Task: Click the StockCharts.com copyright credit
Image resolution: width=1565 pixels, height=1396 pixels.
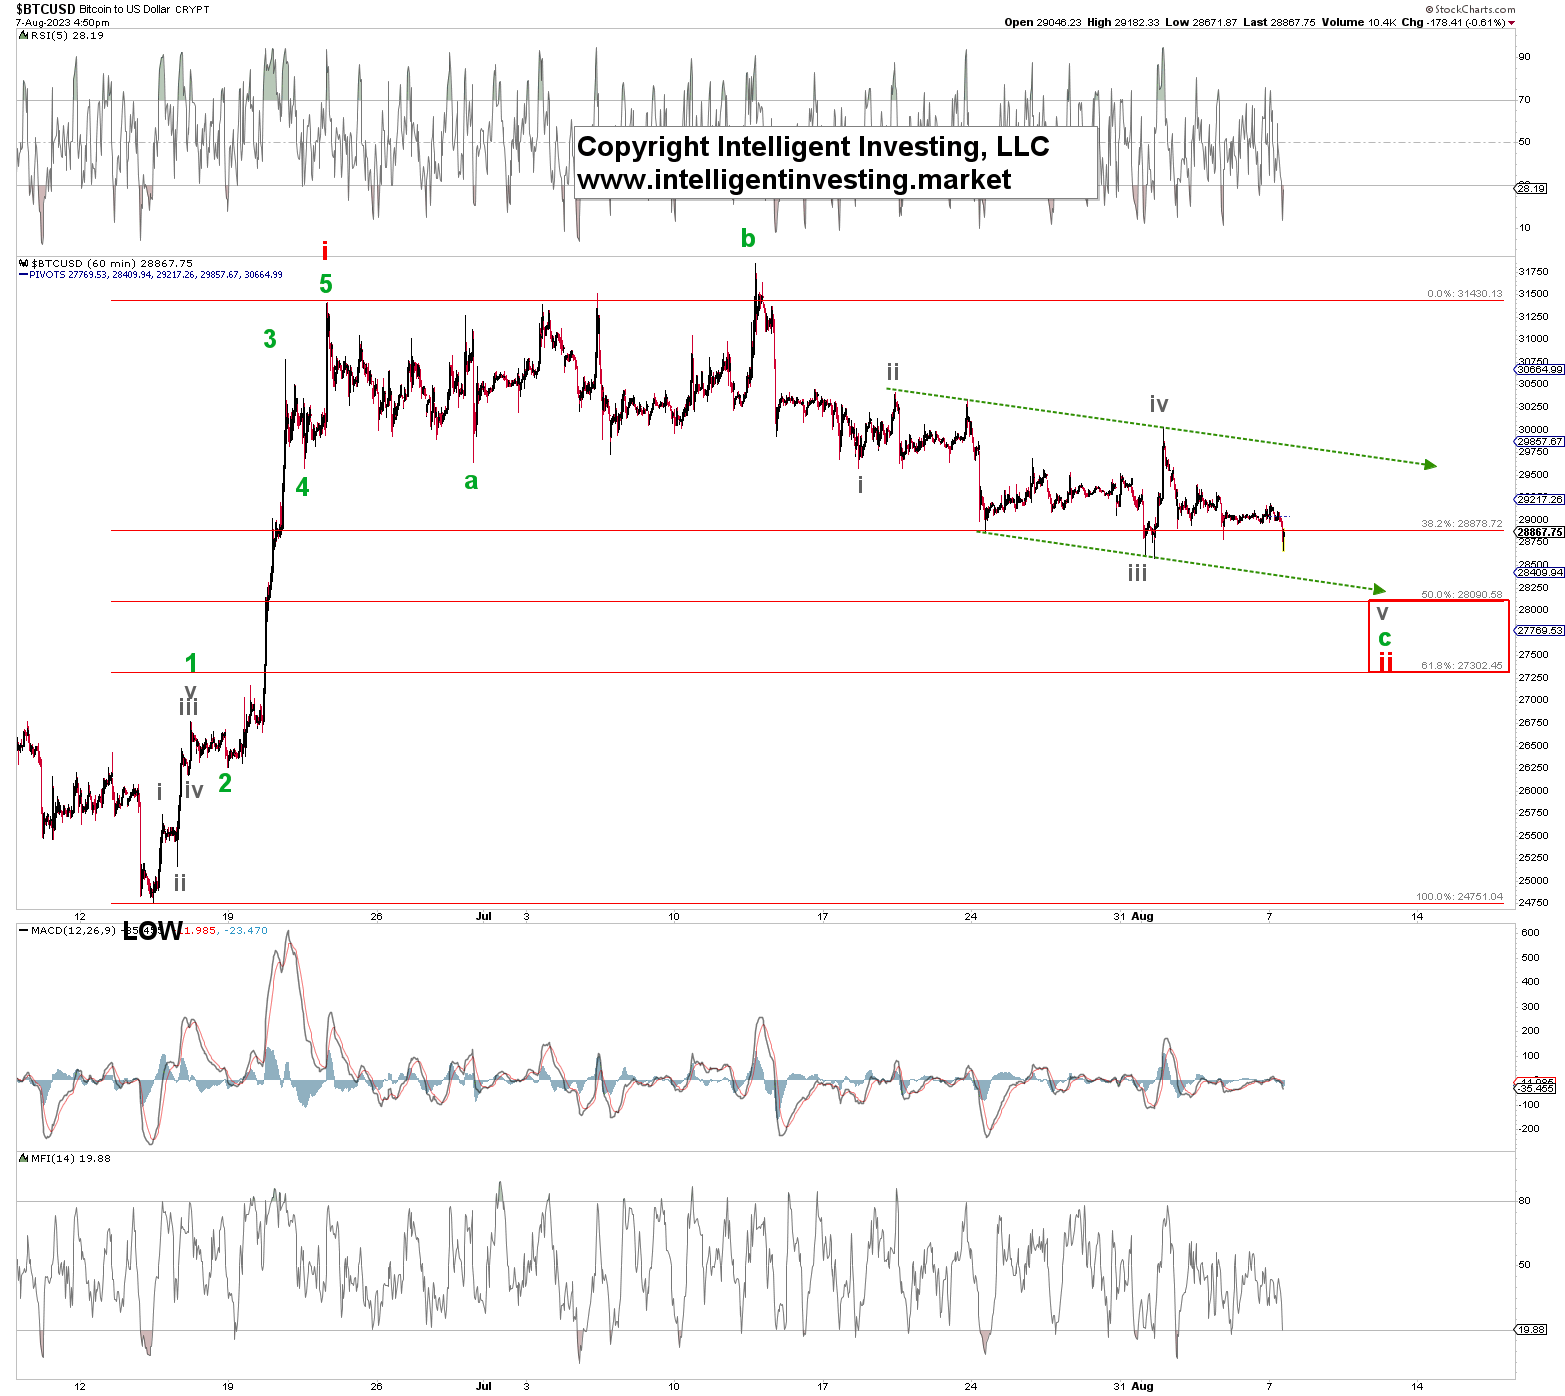Action: click(x=1470, y=9)
